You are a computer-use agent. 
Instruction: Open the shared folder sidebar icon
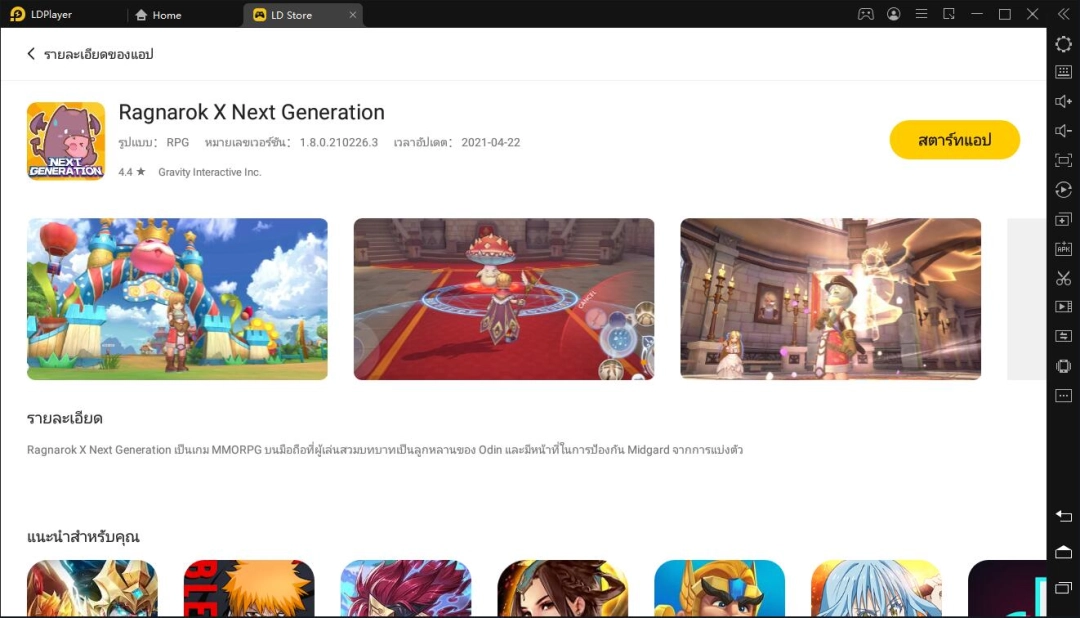tap(1063, 336)
